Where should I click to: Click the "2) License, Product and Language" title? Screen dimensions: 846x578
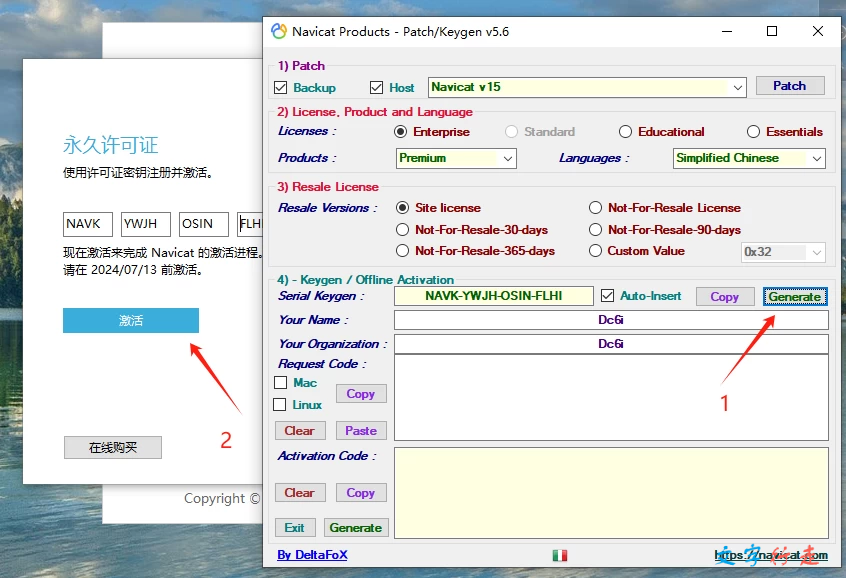coord(375,112)
